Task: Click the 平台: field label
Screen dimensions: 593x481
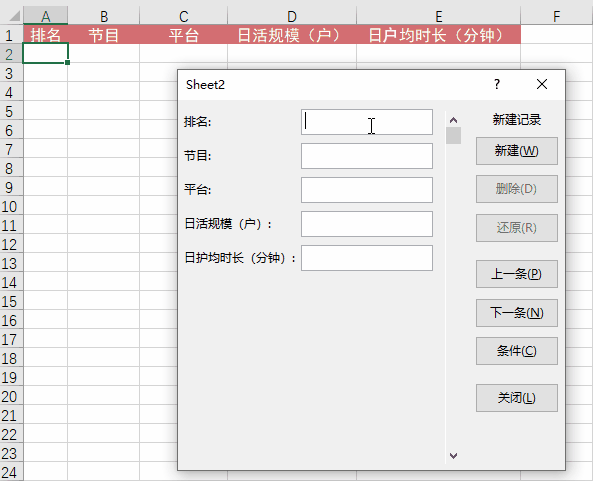Action: pyautogui.click(x=197, y=189)
